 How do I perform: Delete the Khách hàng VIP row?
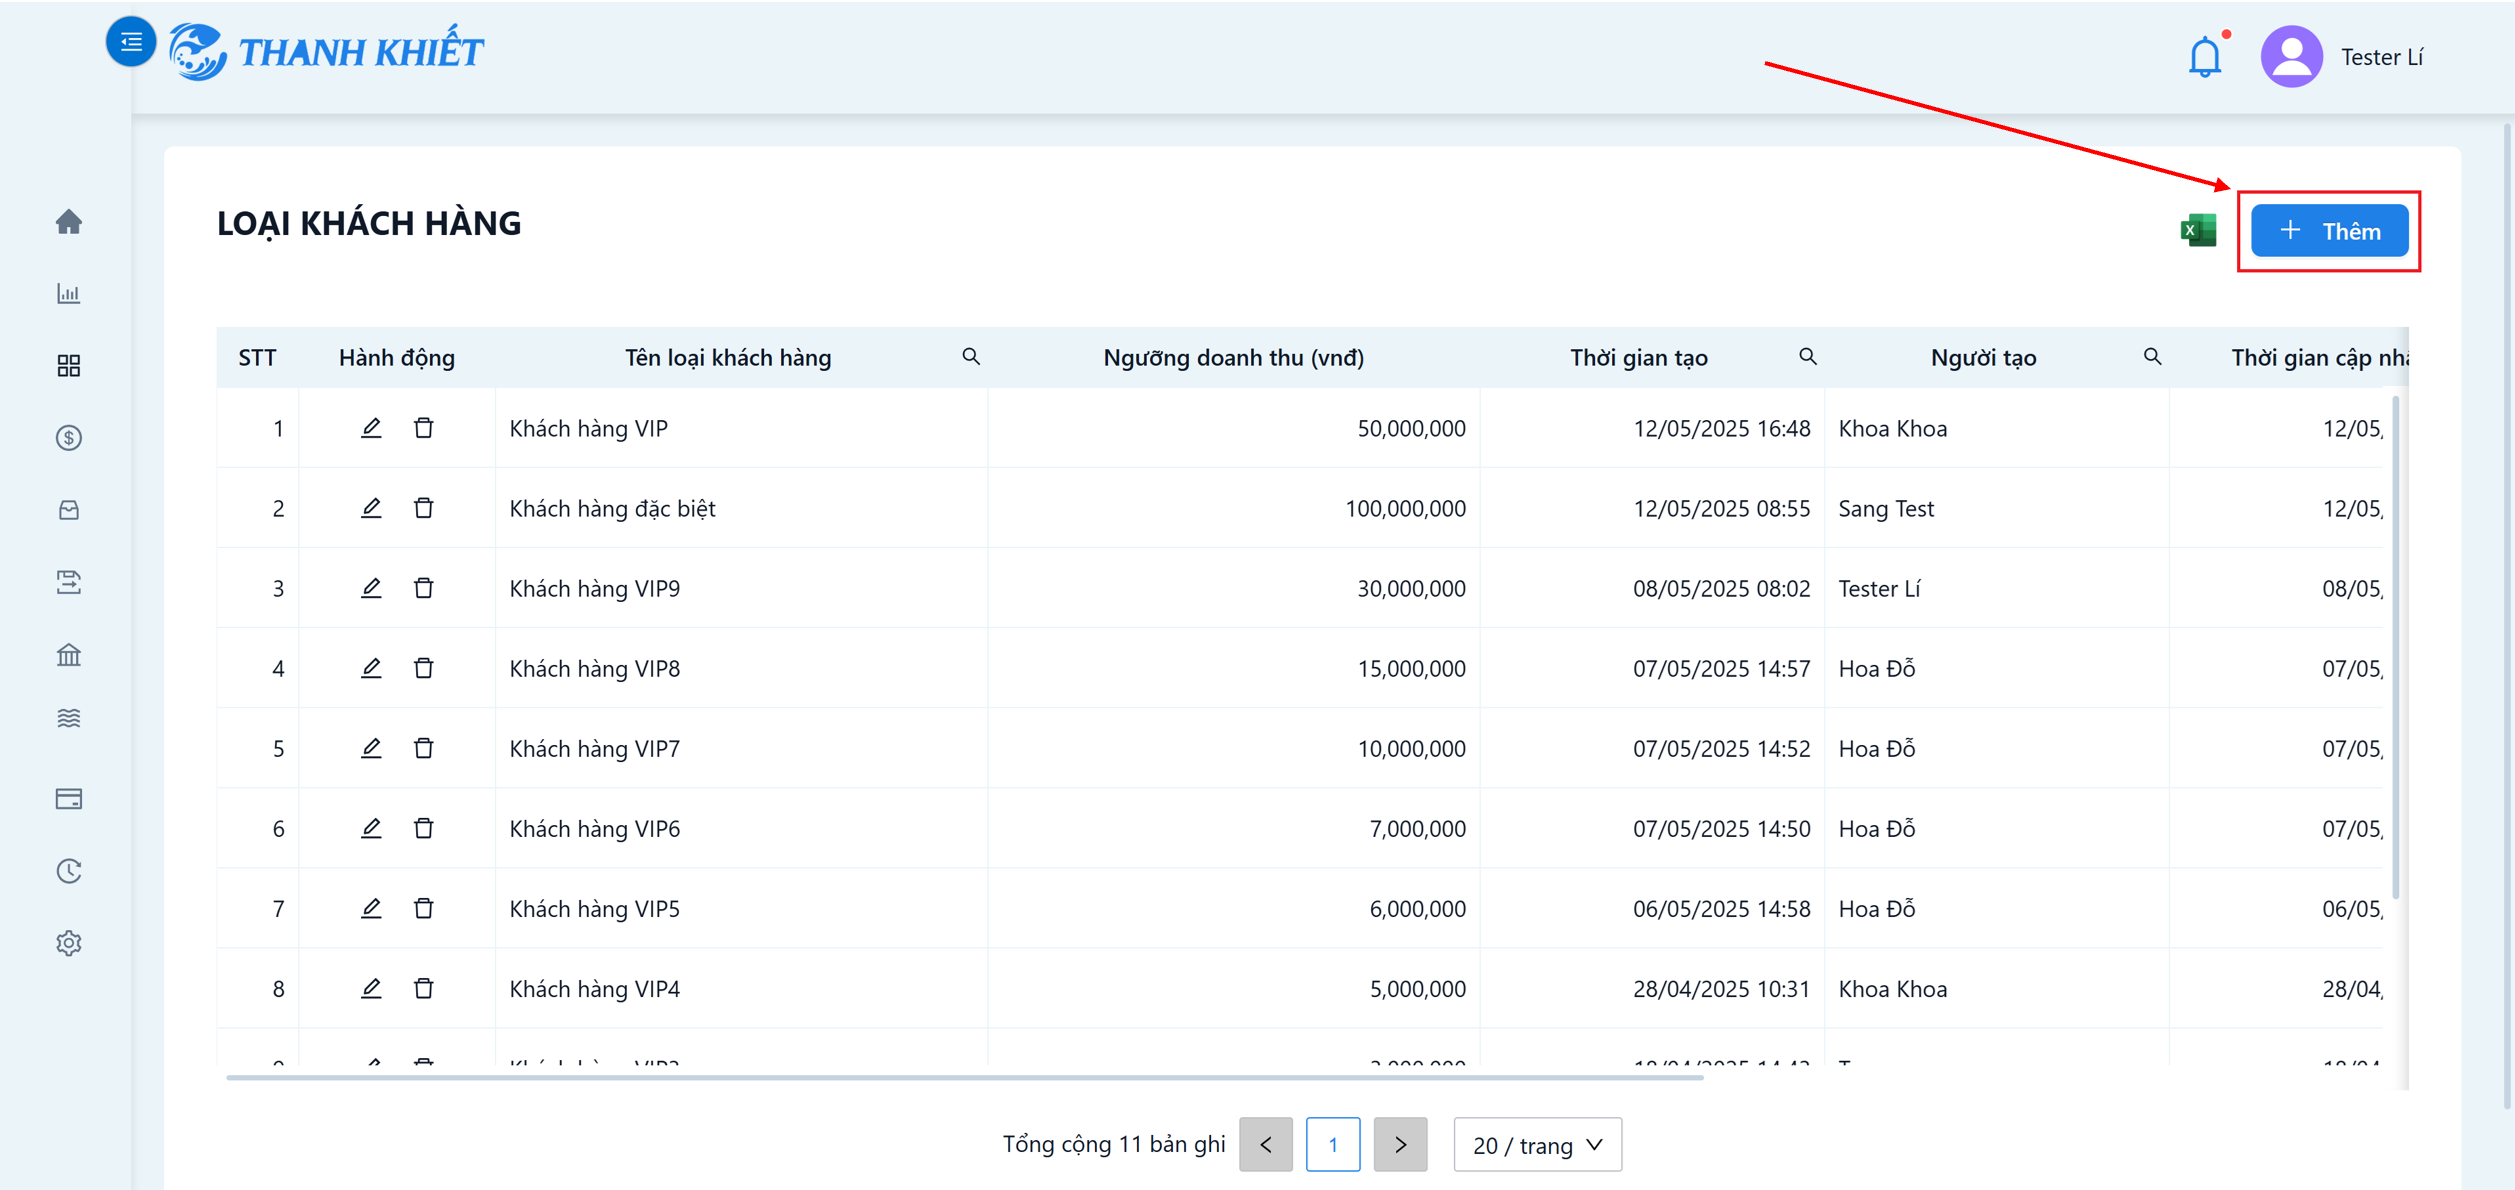[424, 428]
